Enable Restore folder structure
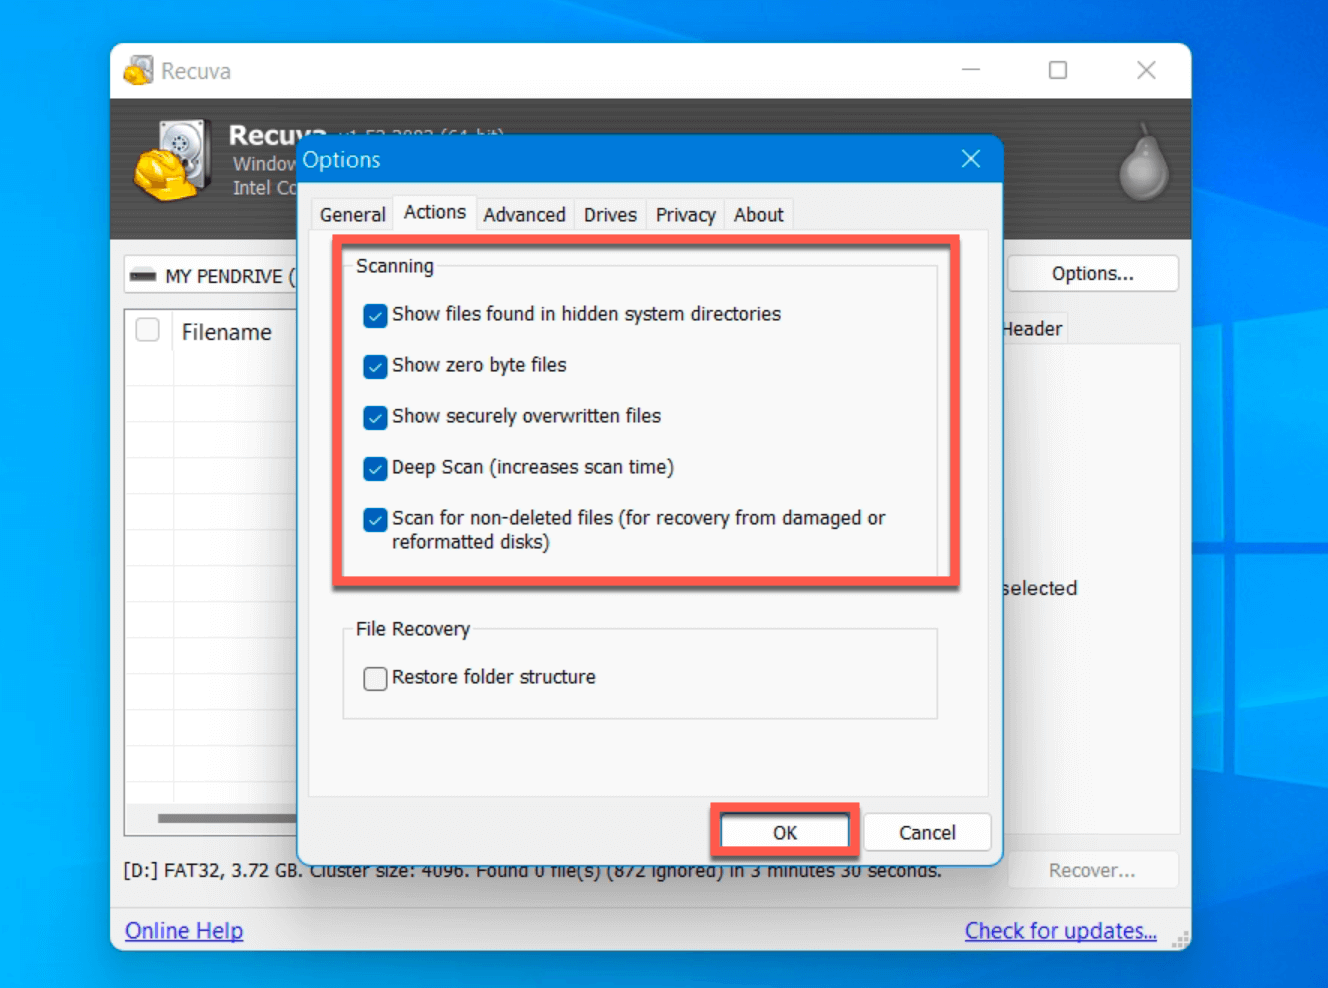Viewport: 1328px width, 988px height. (x=375, y=679)
